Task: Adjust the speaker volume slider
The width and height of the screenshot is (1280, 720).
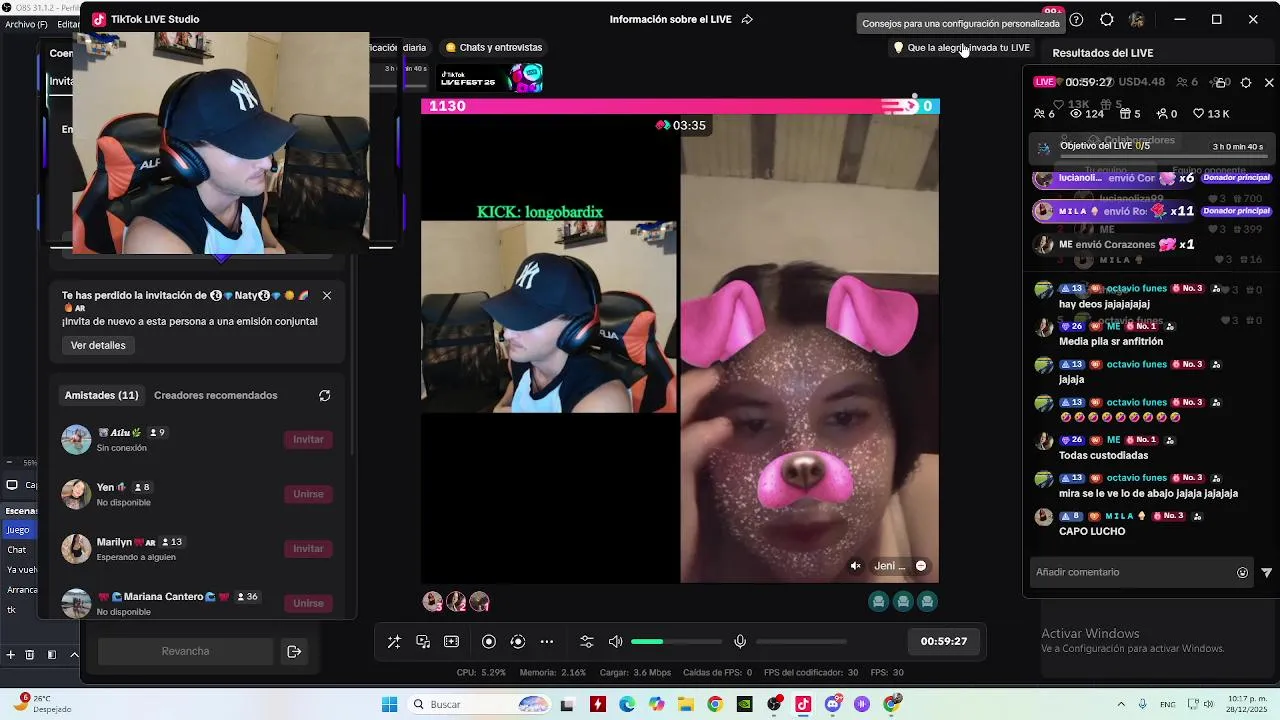Action: [x=676, y=642]
